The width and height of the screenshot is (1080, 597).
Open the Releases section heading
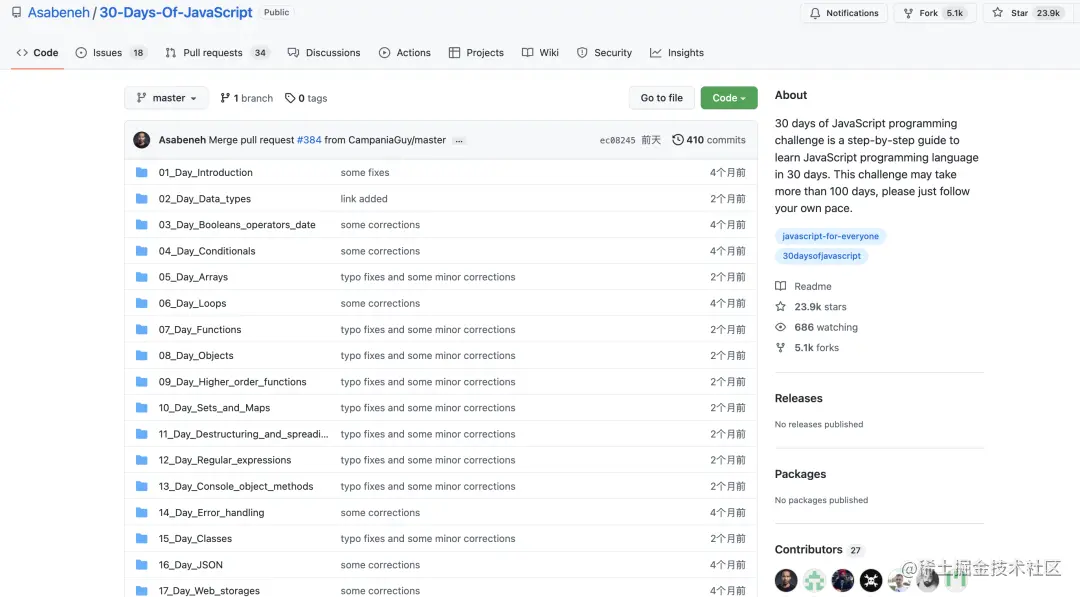798,398
